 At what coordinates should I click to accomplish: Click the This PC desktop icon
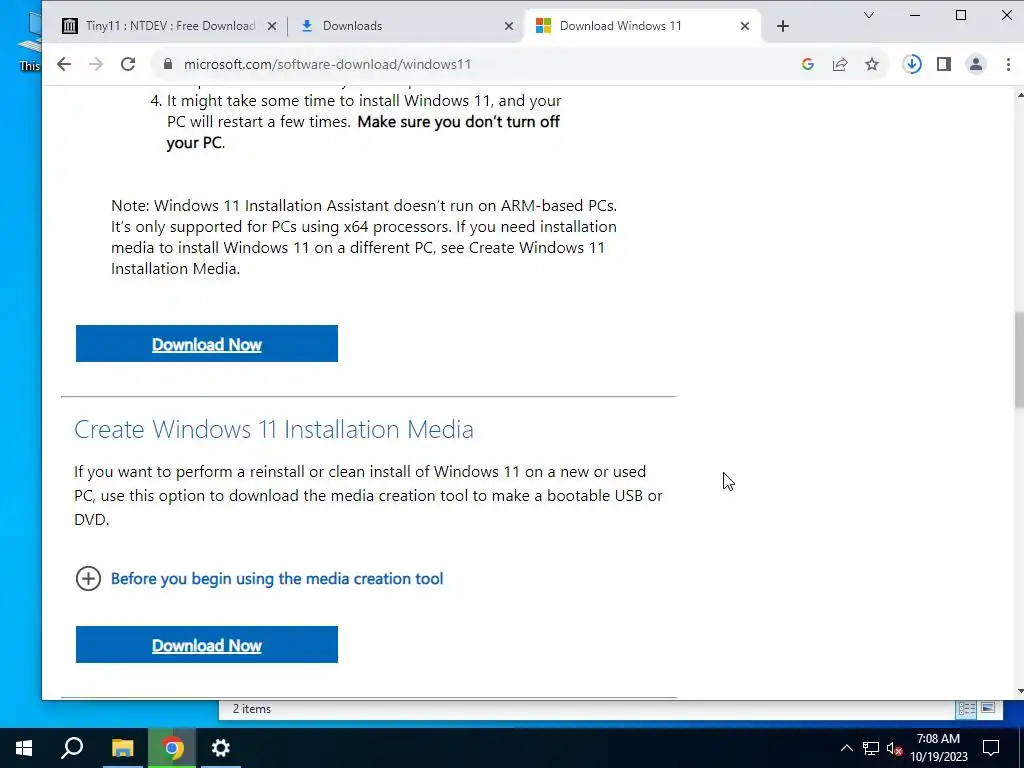pos(29,40)
